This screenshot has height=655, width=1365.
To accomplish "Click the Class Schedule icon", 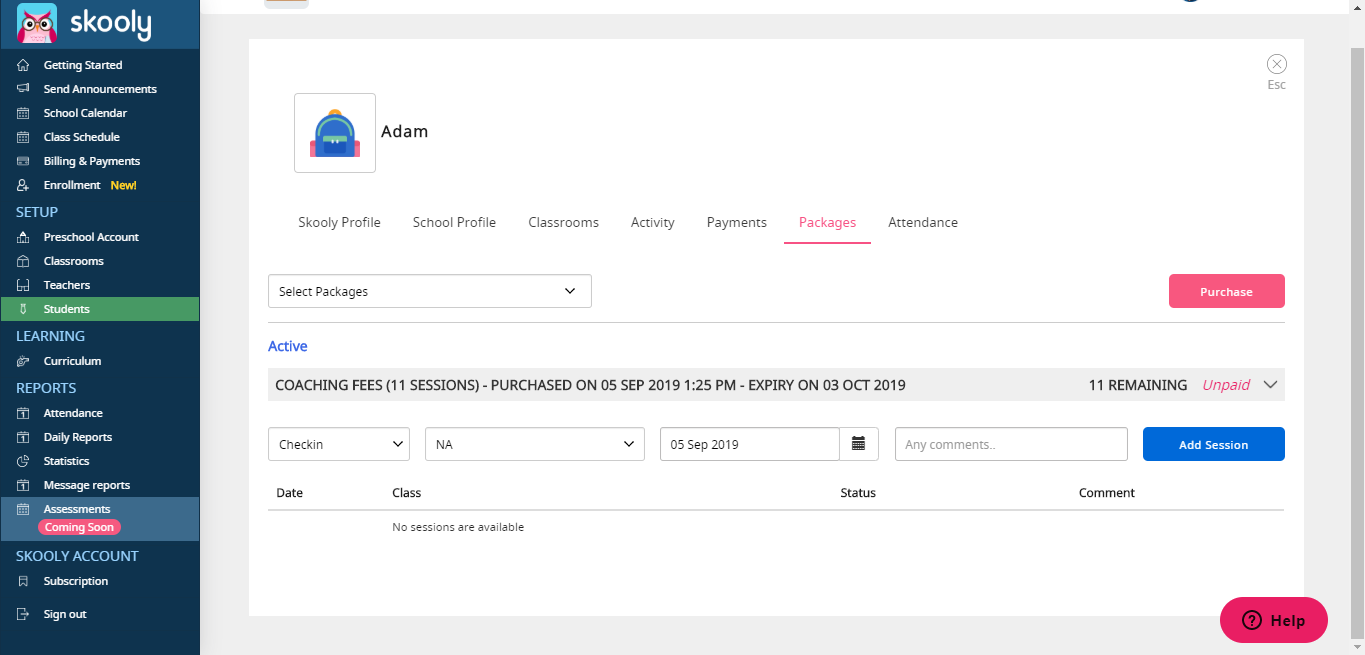I will (23, 137).
